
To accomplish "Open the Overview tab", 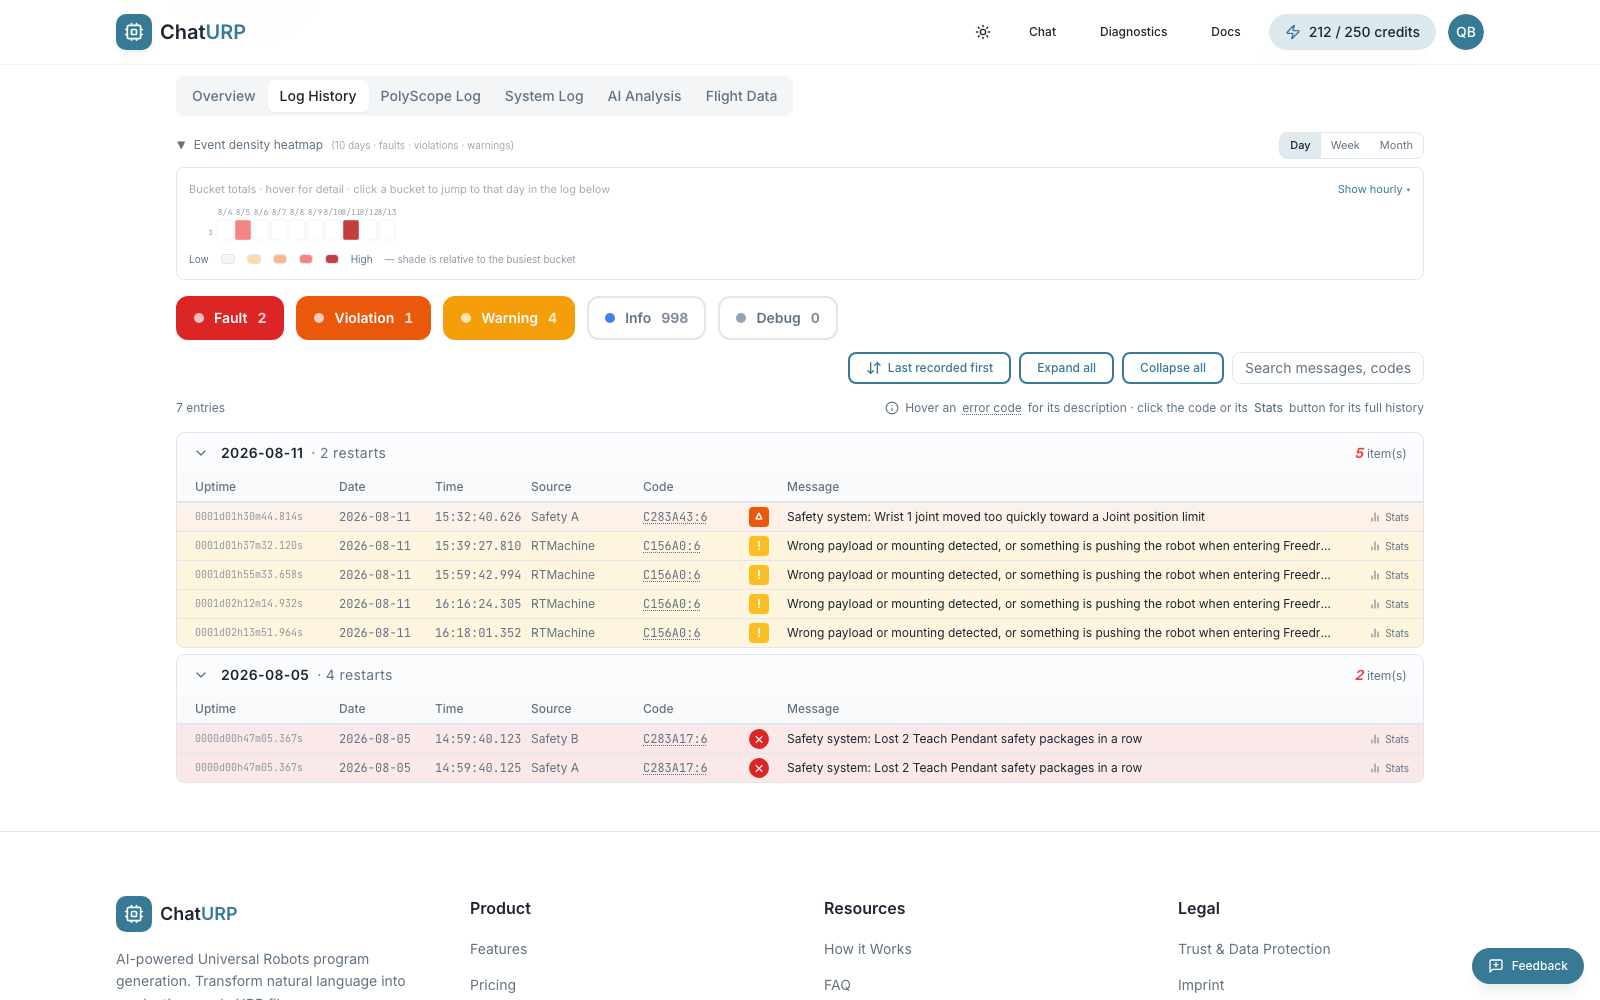I will click(224, 96).
